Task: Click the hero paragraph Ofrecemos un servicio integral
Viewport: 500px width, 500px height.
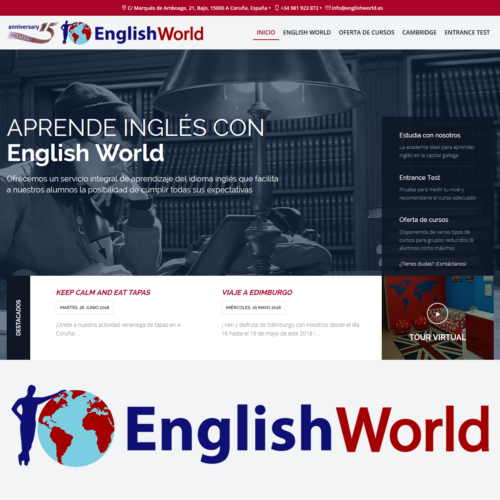Action: pyautogui.click(x=142, y=184)
